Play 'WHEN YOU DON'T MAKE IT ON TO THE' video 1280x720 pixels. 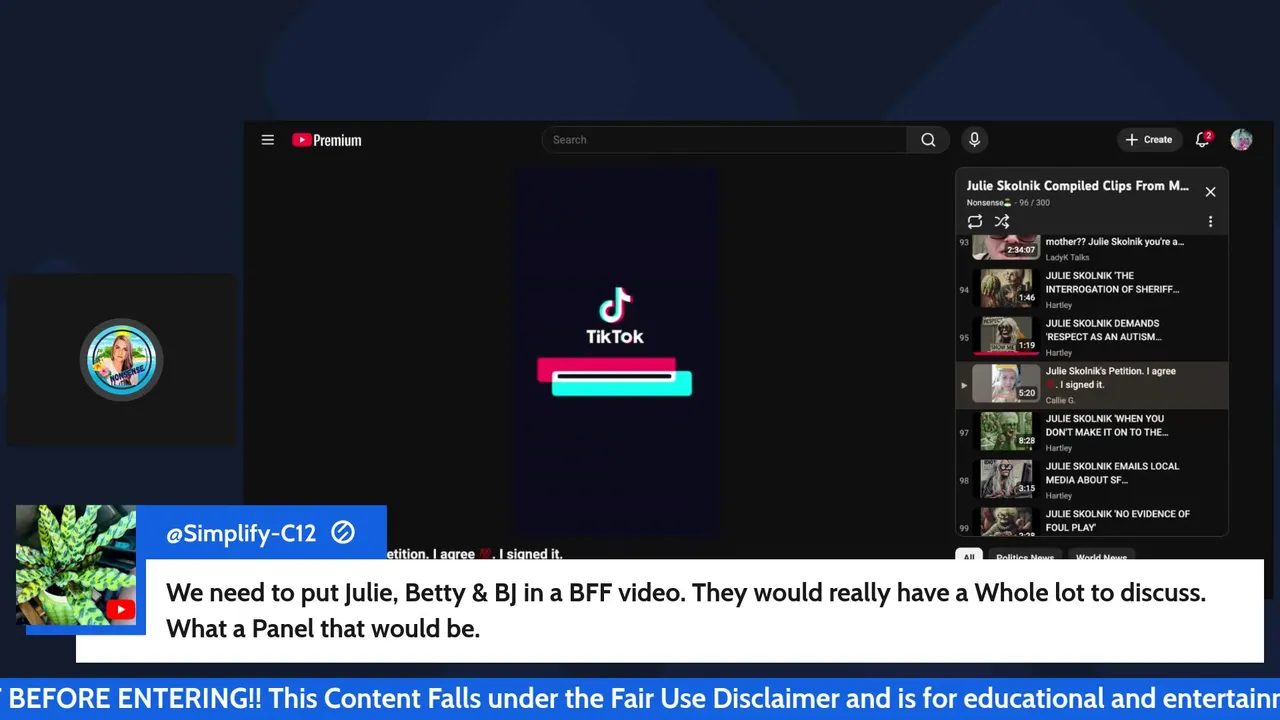click(x=1092, y=432)
